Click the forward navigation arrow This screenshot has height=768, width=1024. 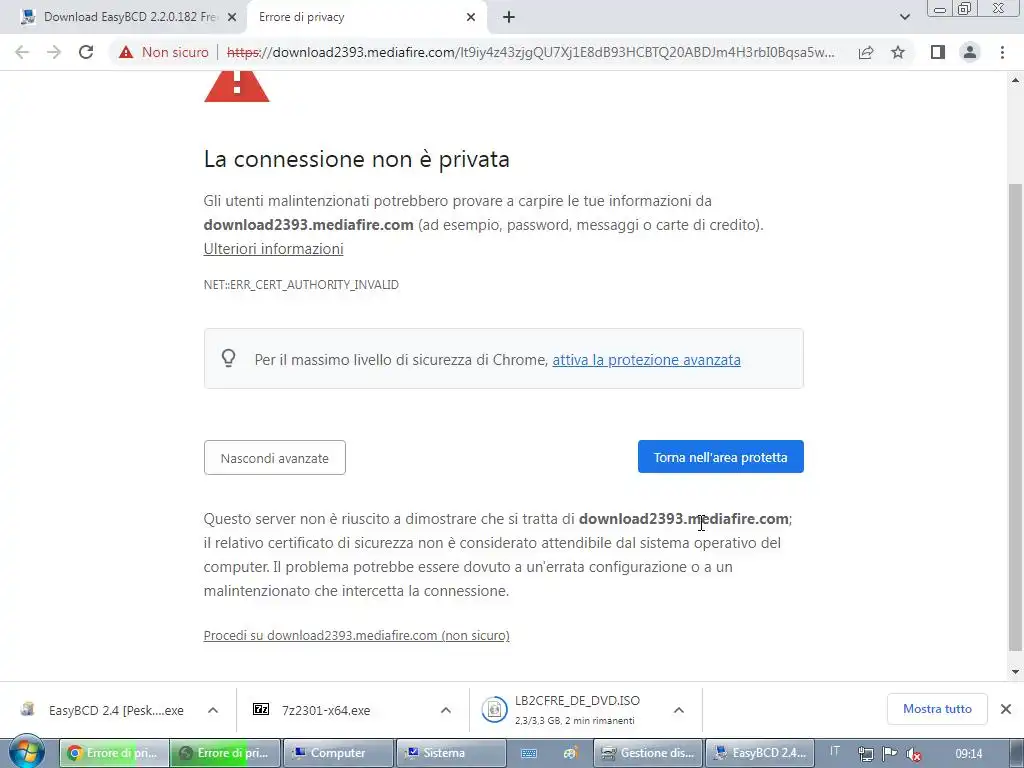point(54,52)
